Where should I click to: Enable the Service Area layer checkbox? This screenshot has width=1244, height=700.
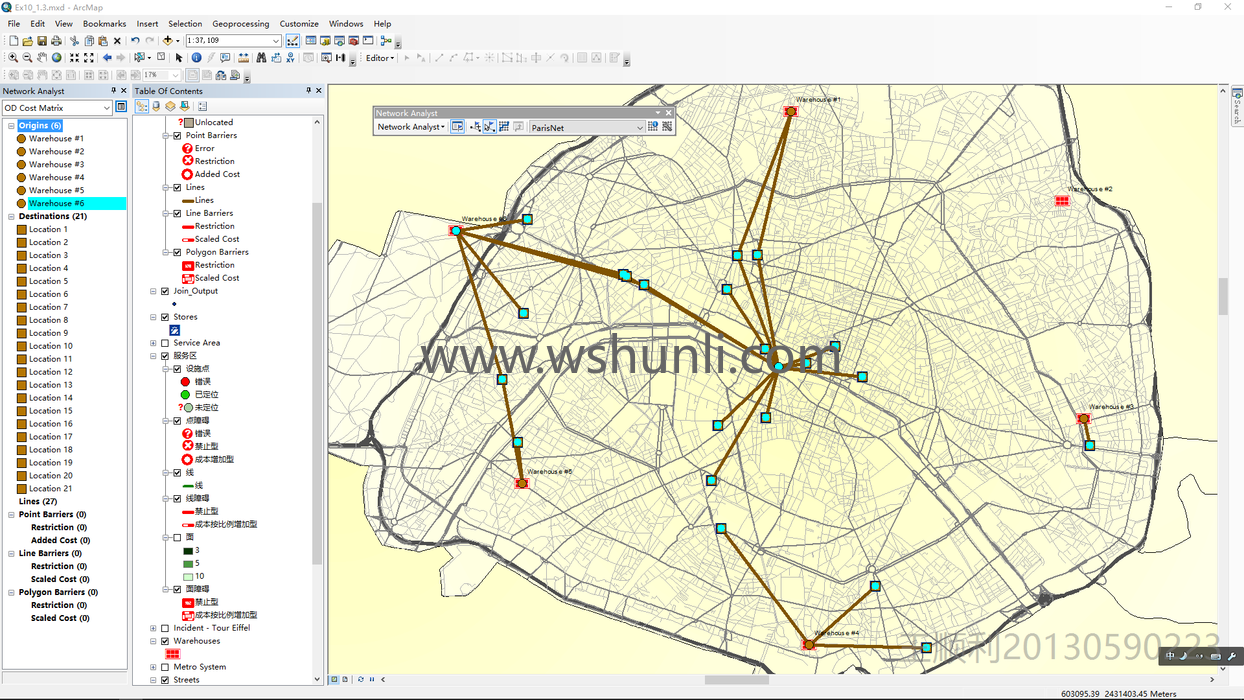(x=165, y=343)
